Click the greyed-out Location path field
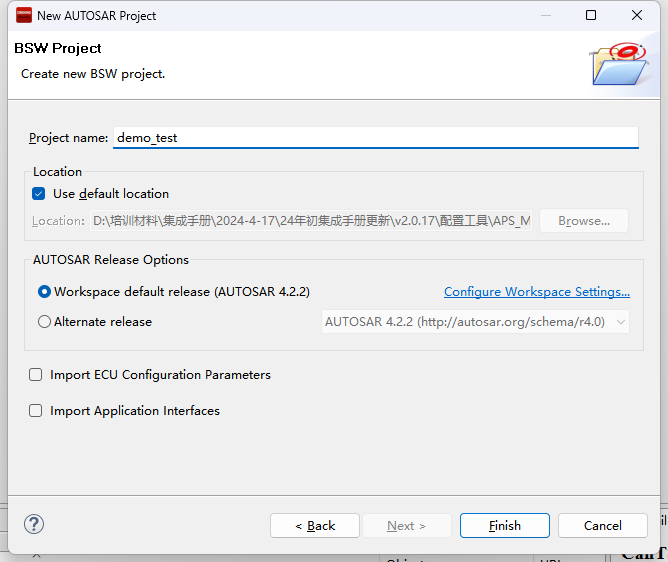Viewport: 668px width, 562px height. [x=311, y=221]
